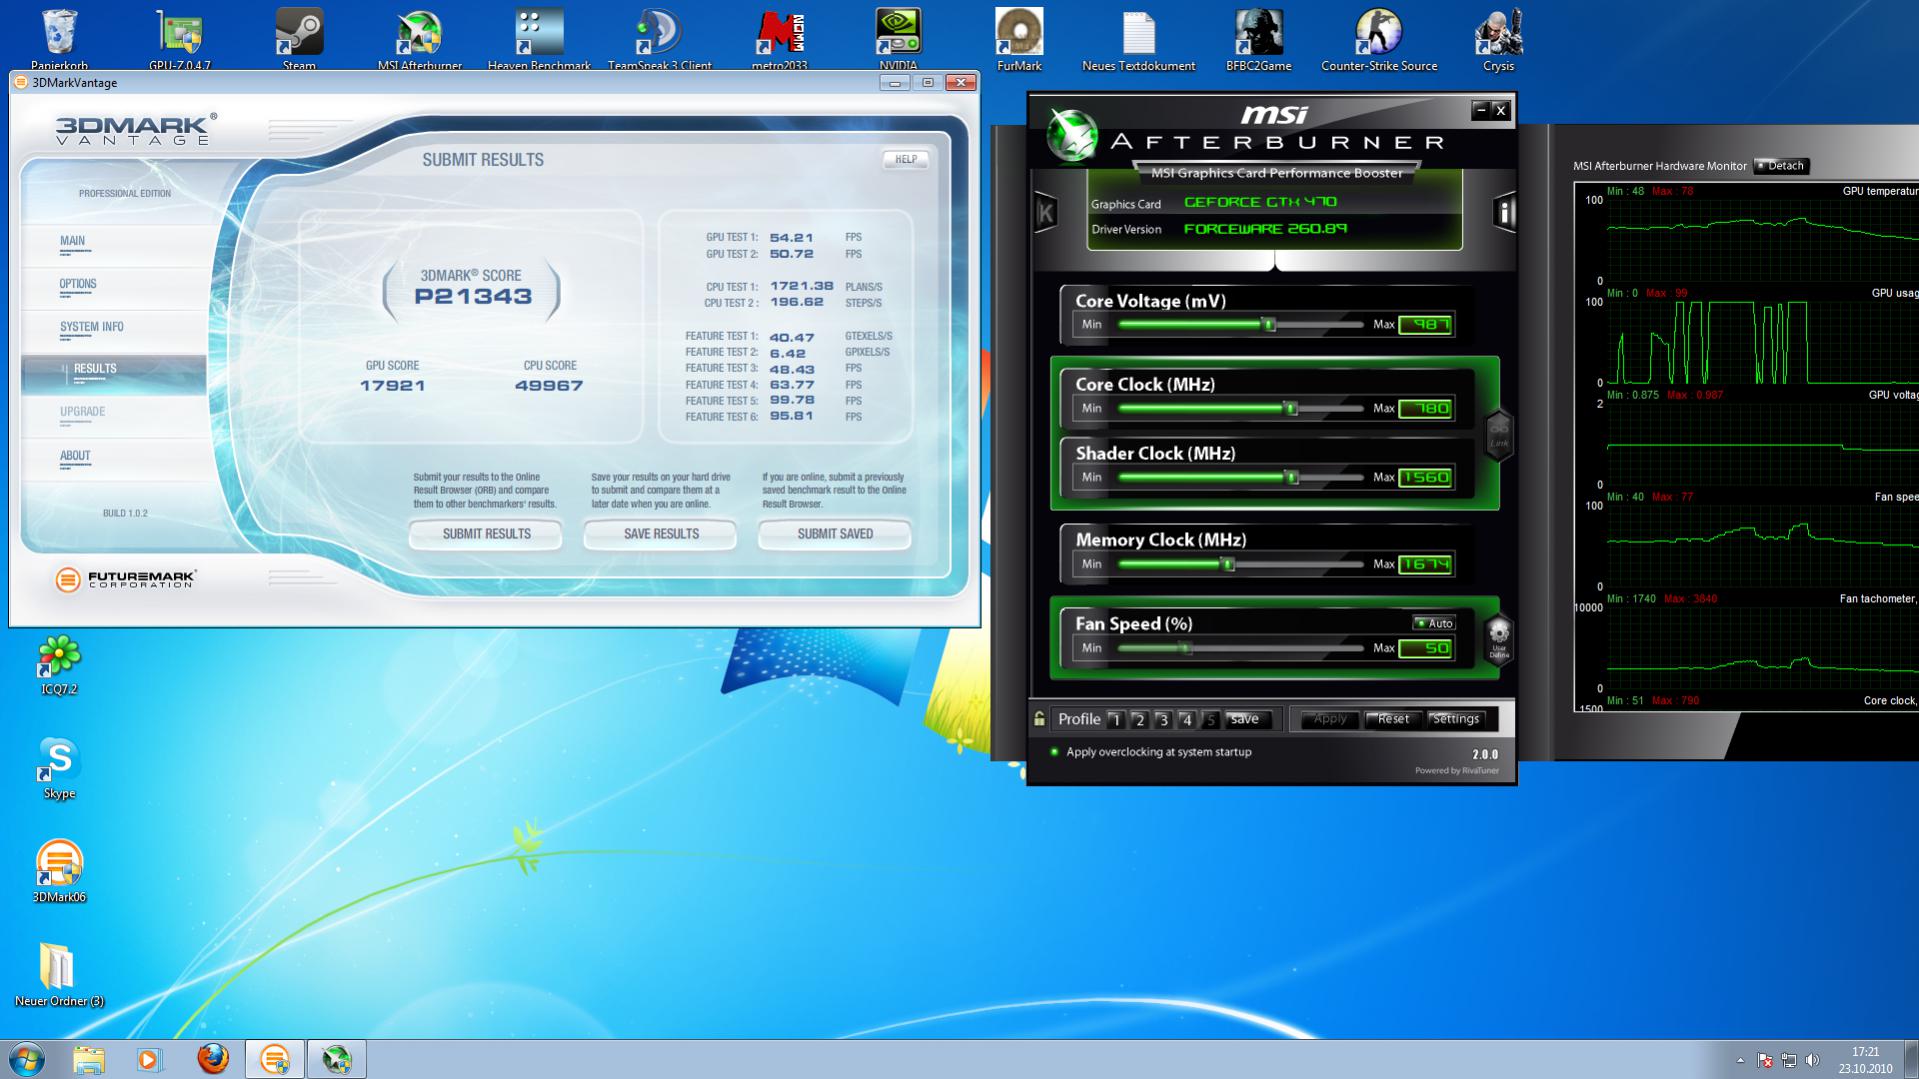This screenshot has height=1079, width=1919.
Task: Open the NVIDIA desktop shortcut
Action: pos(898,38)
